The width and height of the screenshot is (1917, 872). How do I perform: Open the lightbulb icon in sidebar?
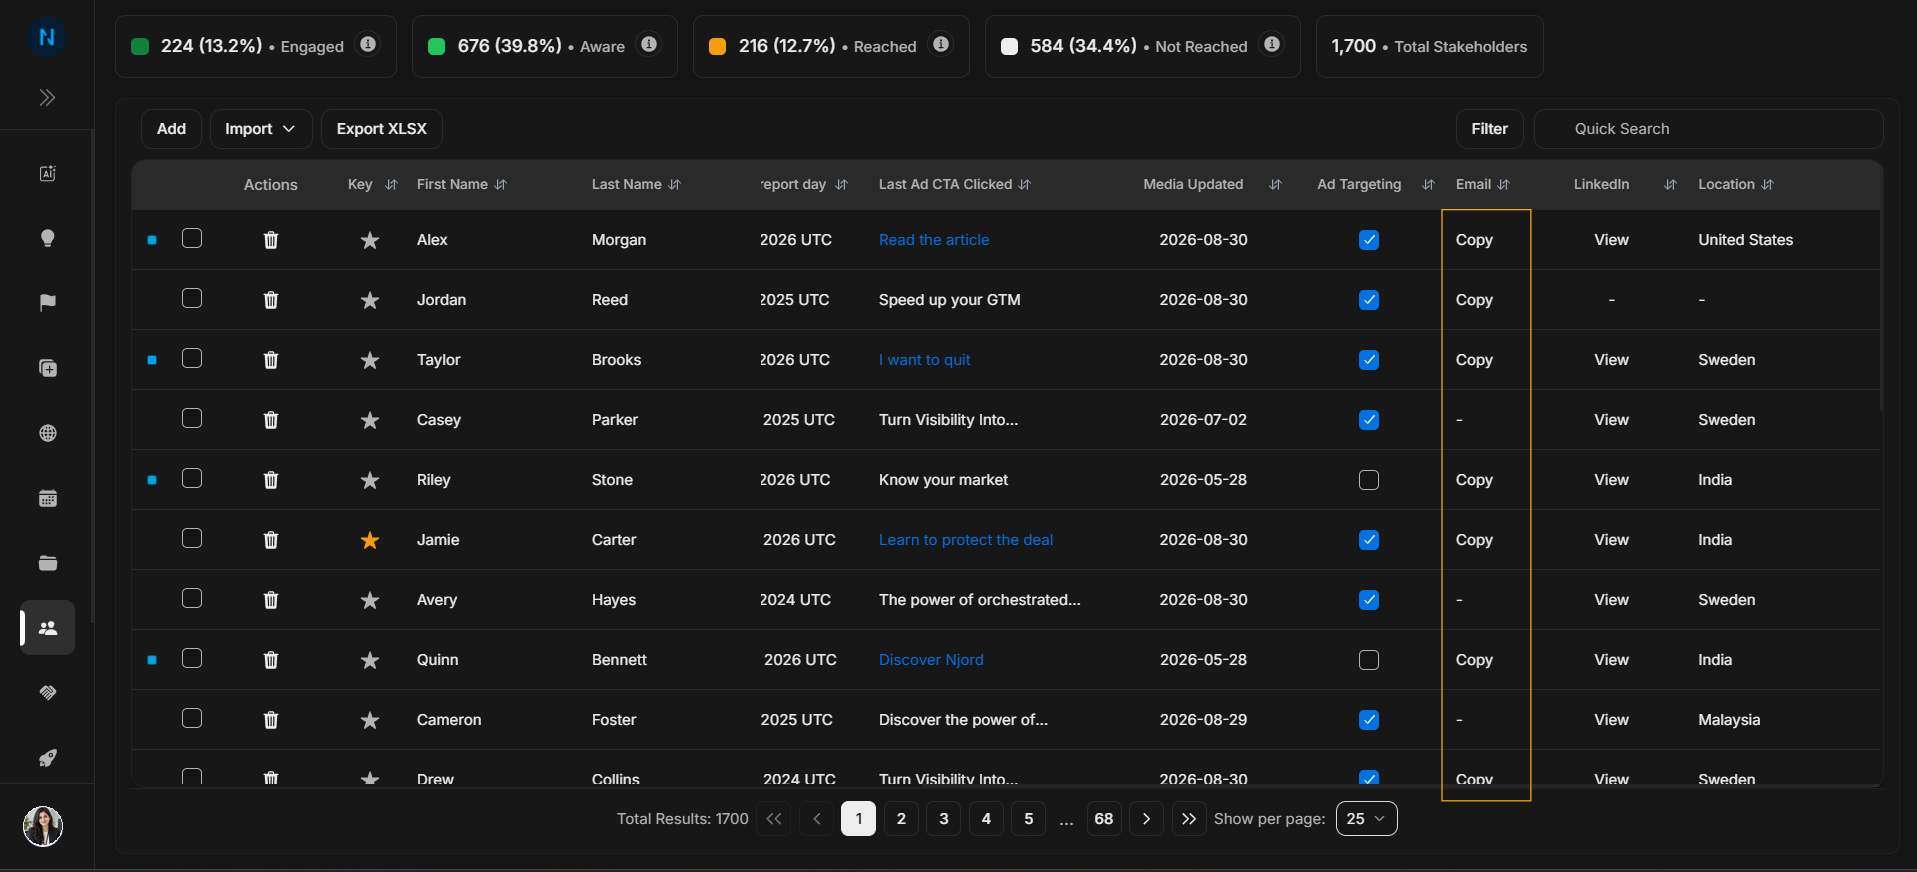pyautogui.click(x=47, y=238)
